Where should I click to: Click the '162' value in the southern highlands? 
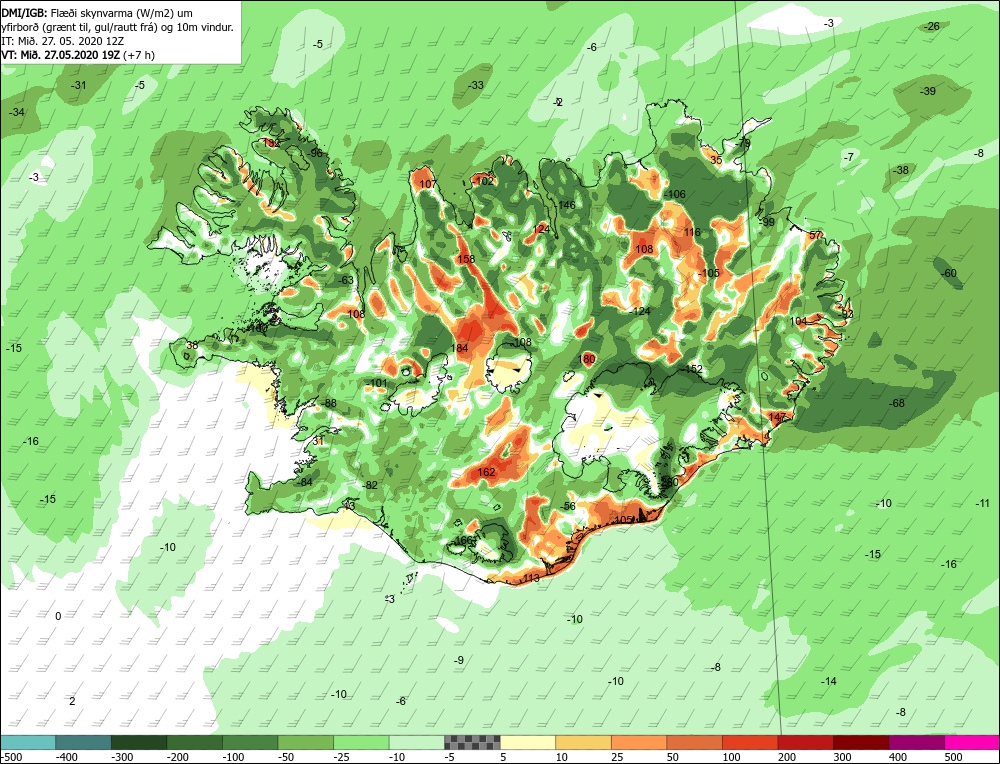486,472
